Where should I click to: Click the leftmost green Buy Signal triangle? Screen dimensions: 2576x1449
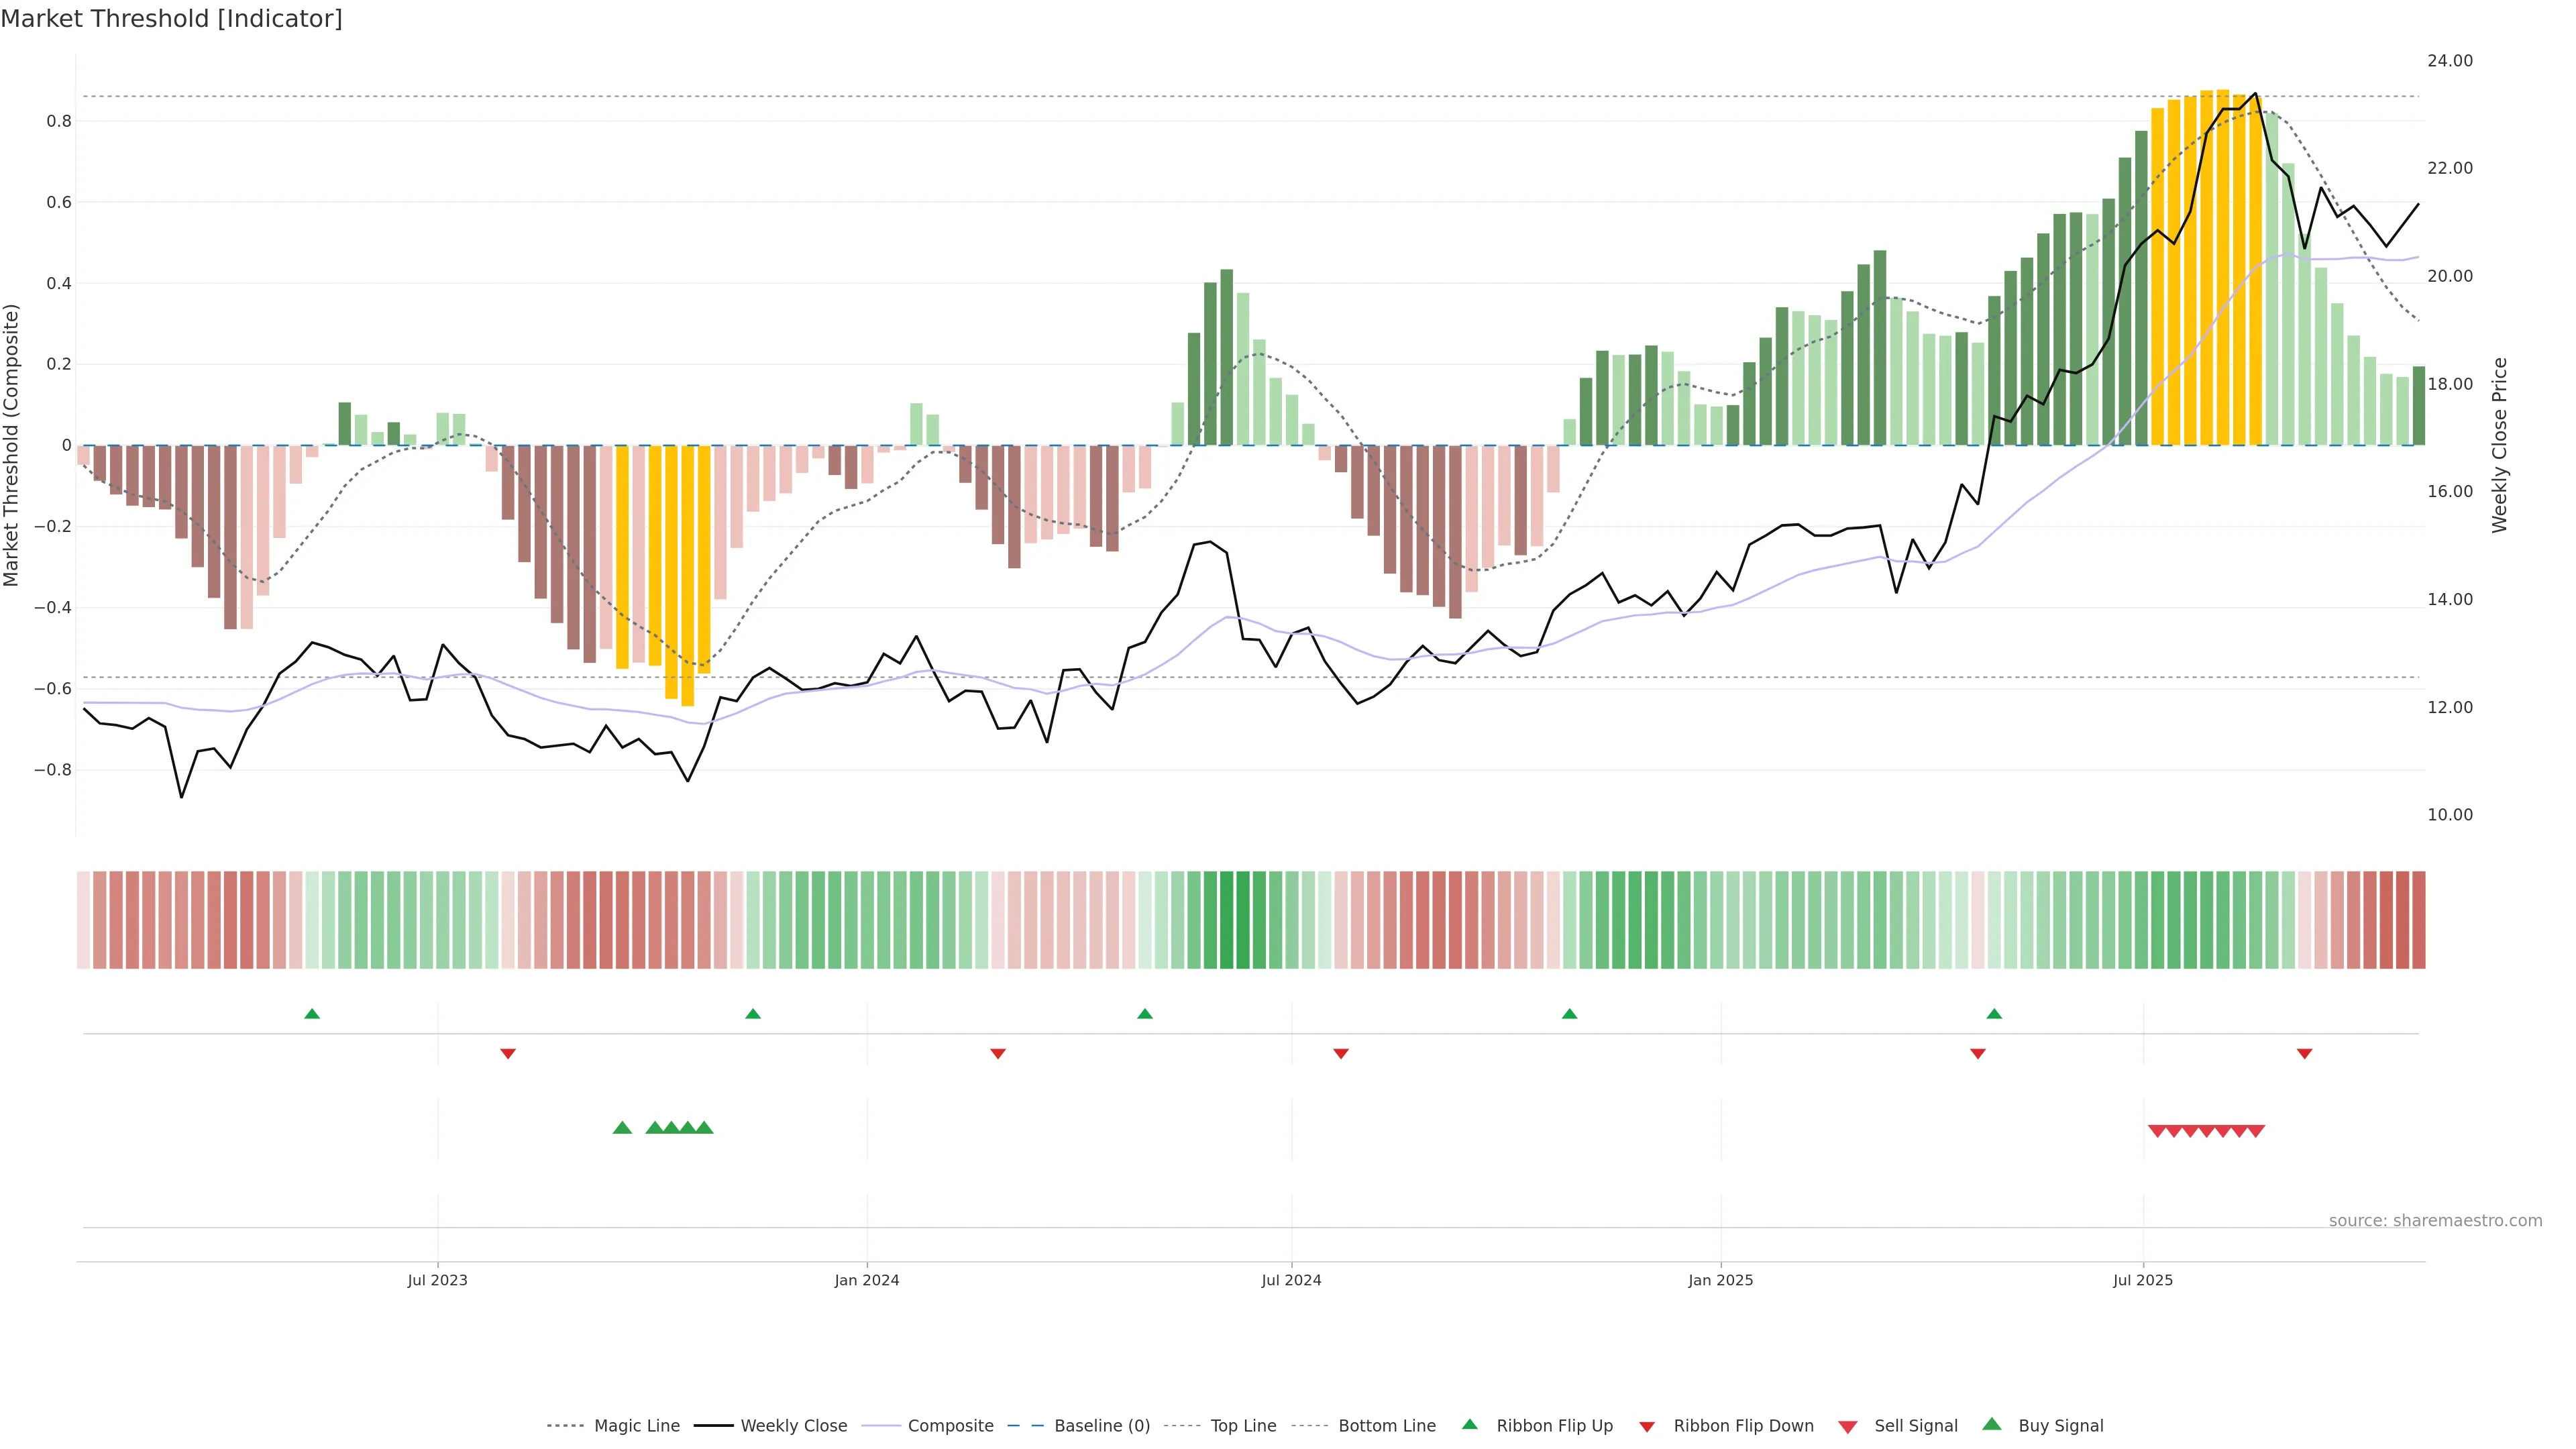[x=622, y=1128]
